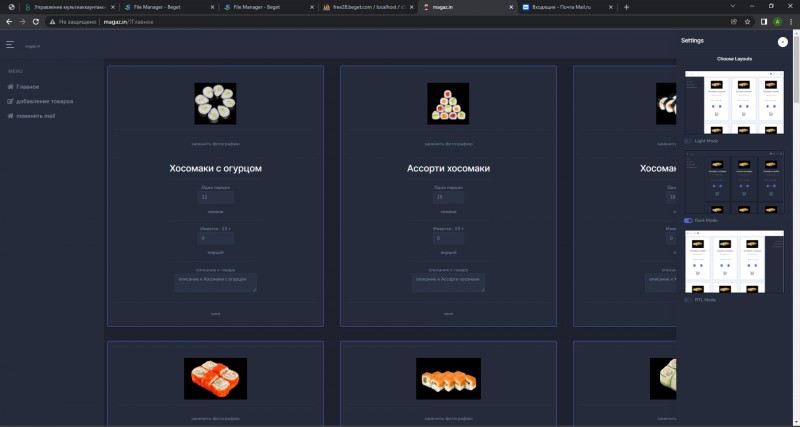Click the Ассорти хосомаки title
800x427 pixels.
pos(448,168)
